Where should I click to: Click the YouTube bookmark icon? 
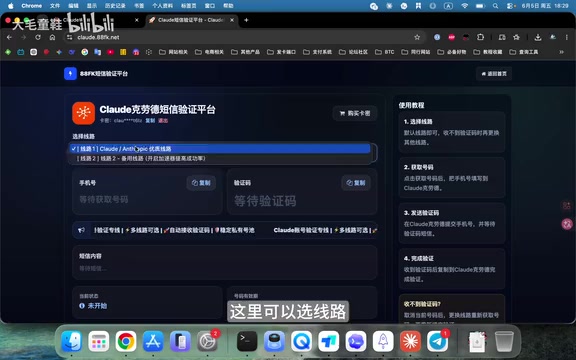(110, 52)
